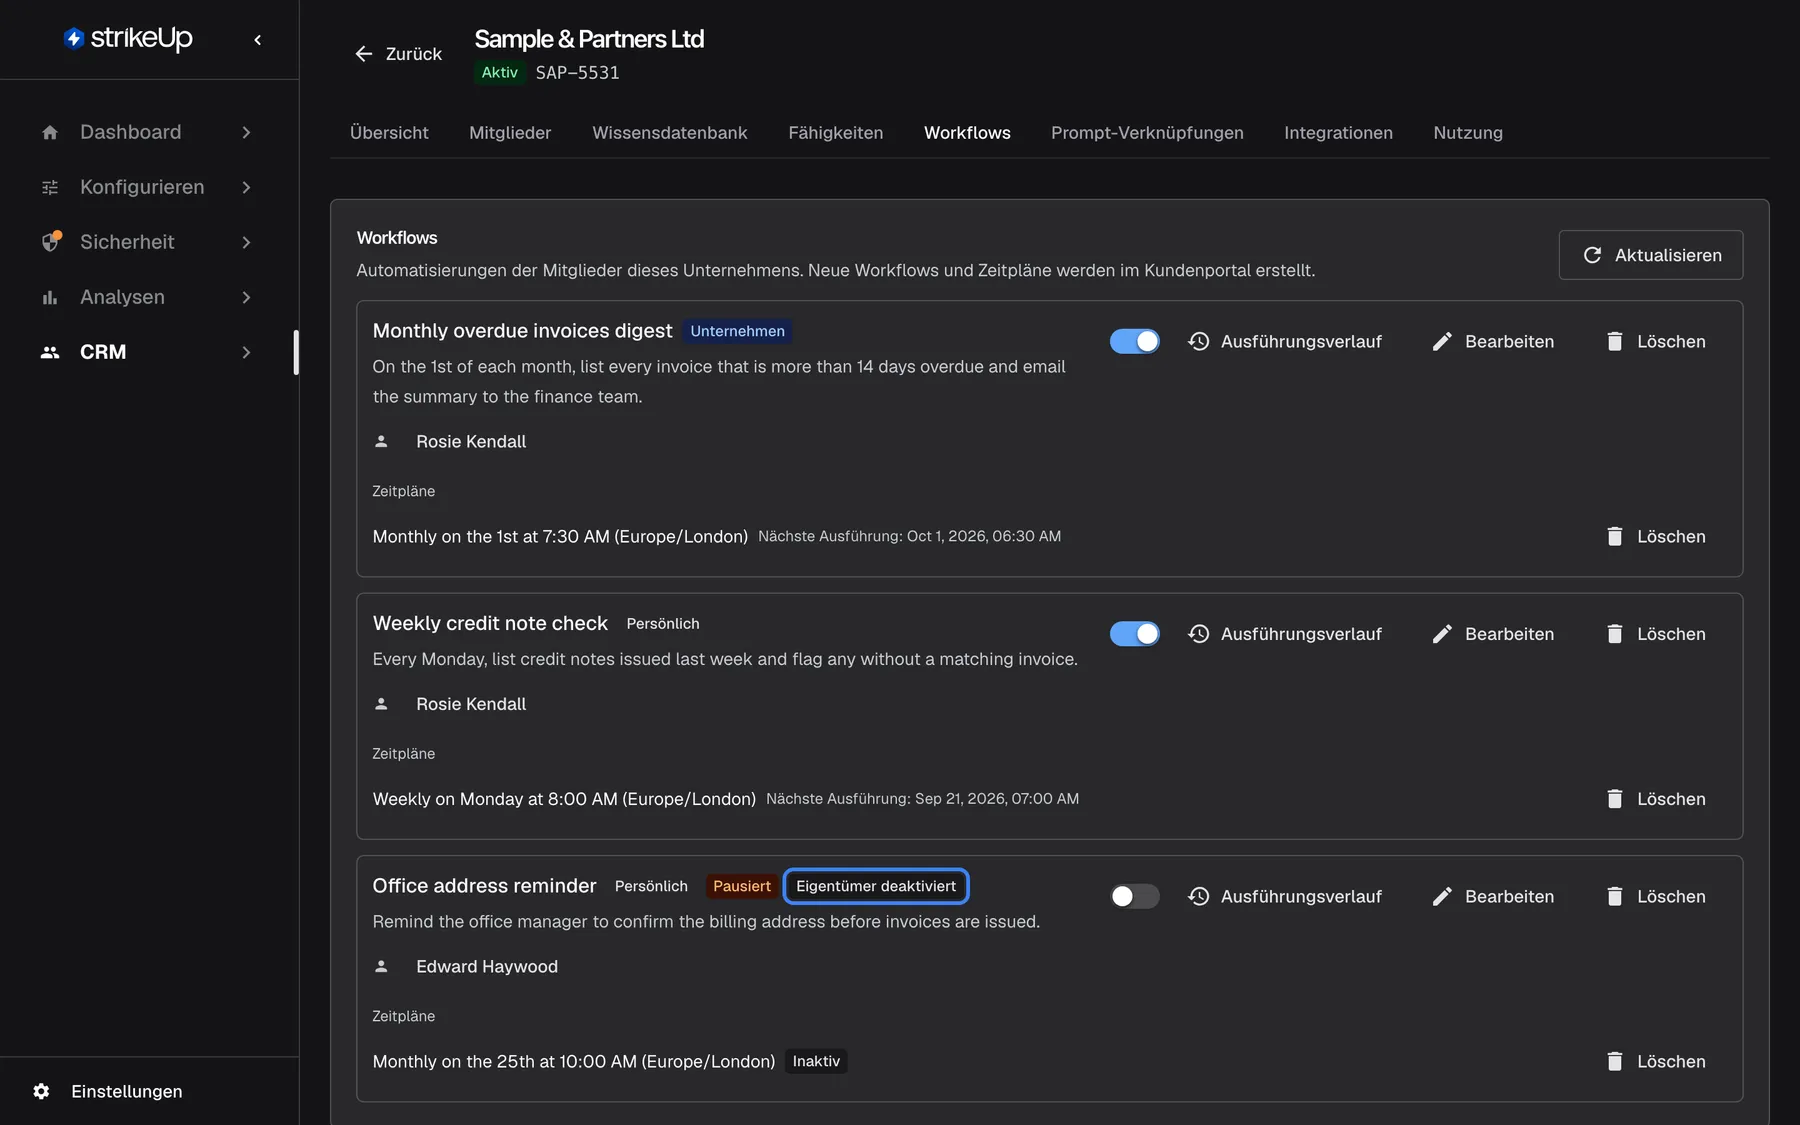Switch to the Prompt-Verknüpfungen tab
This screenshot has height=1125, width=1800.
[x=1147, y=133]
